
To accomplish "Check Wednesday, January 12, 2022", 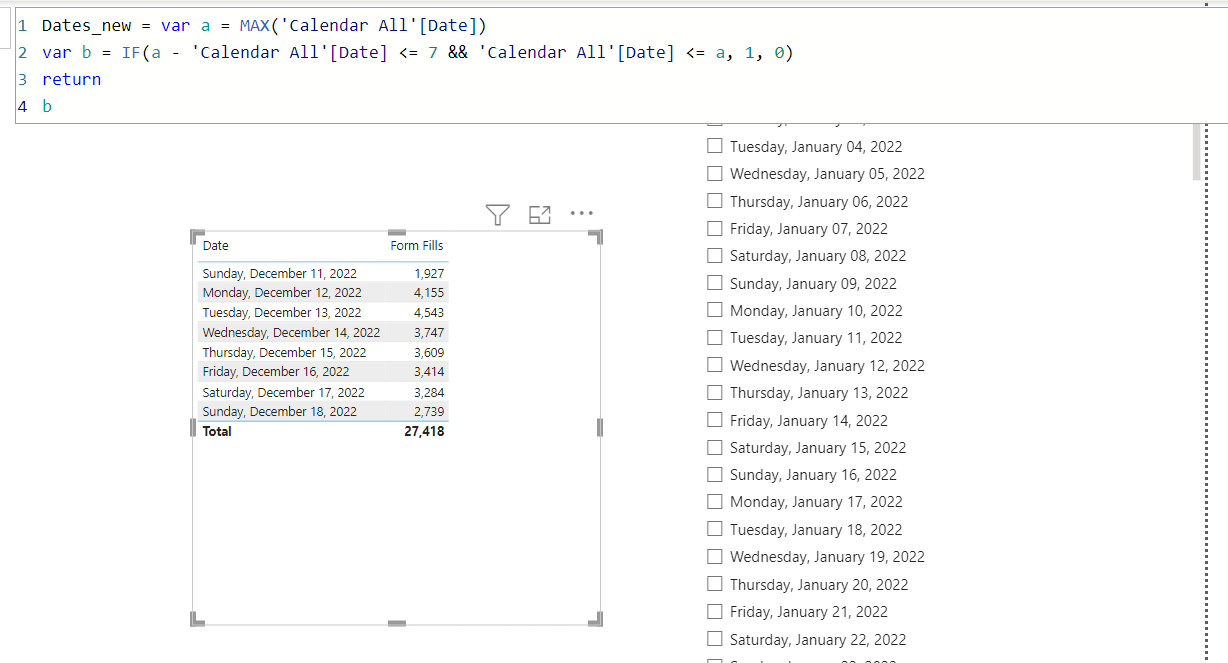I will [714, 365].
